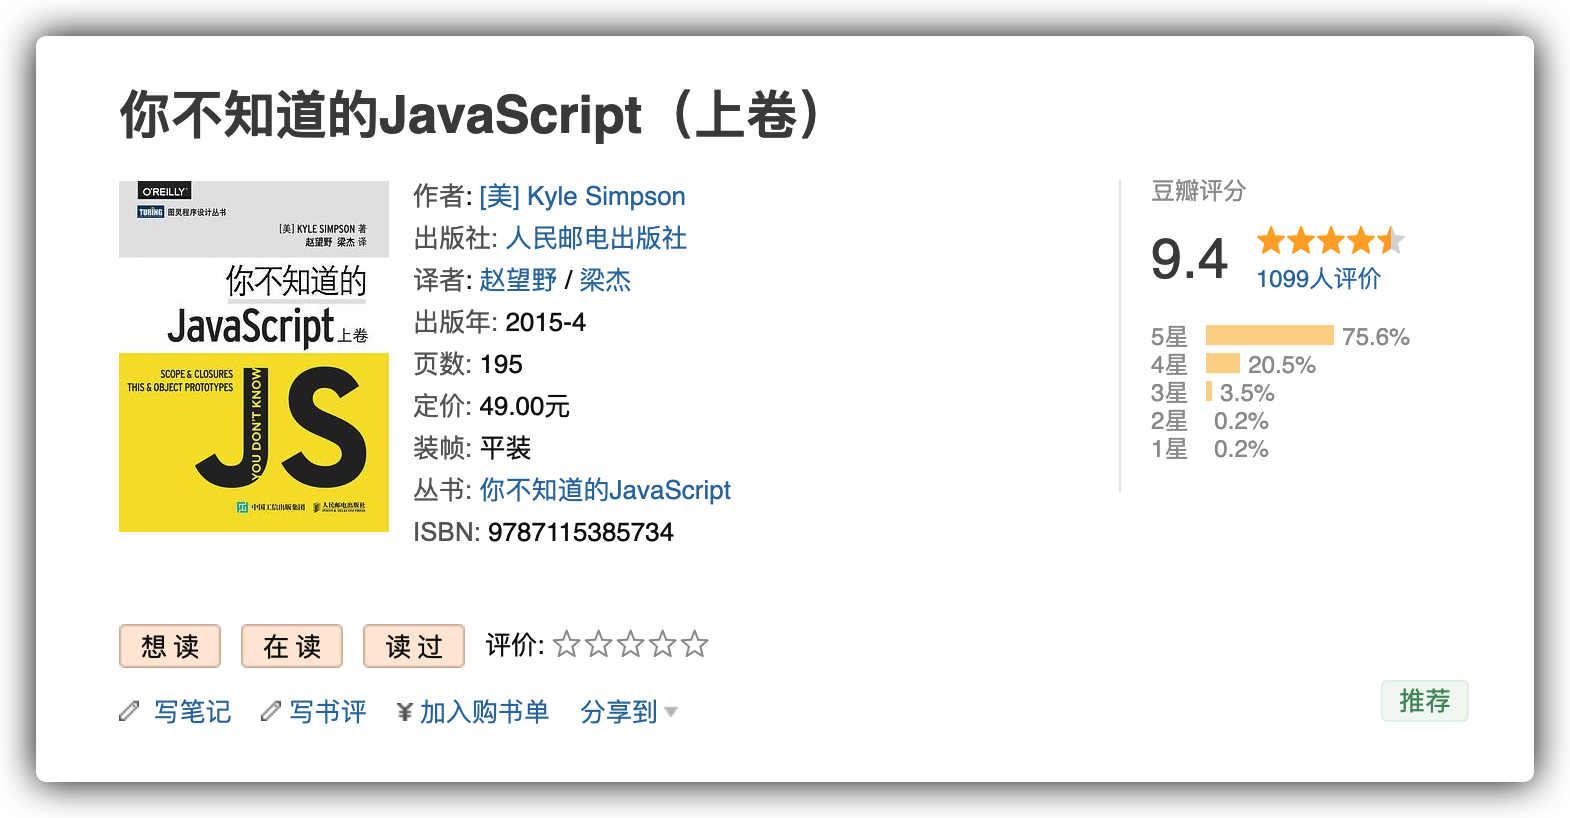Open translator link 梁杰
The width and height of the screenshot is (1570, 818).
click(x=606, y=280)
